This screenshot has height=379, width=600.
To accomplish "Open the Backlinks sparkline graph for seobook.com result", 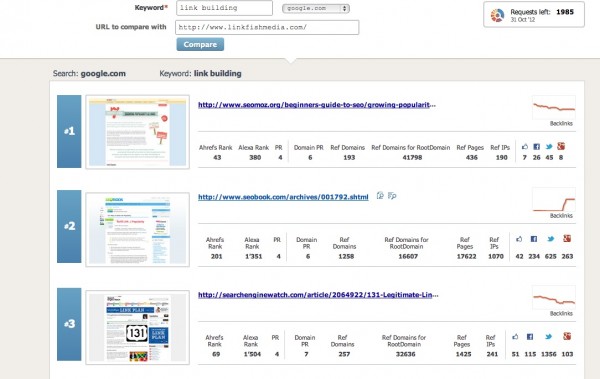I will click(x=554, y=200).
